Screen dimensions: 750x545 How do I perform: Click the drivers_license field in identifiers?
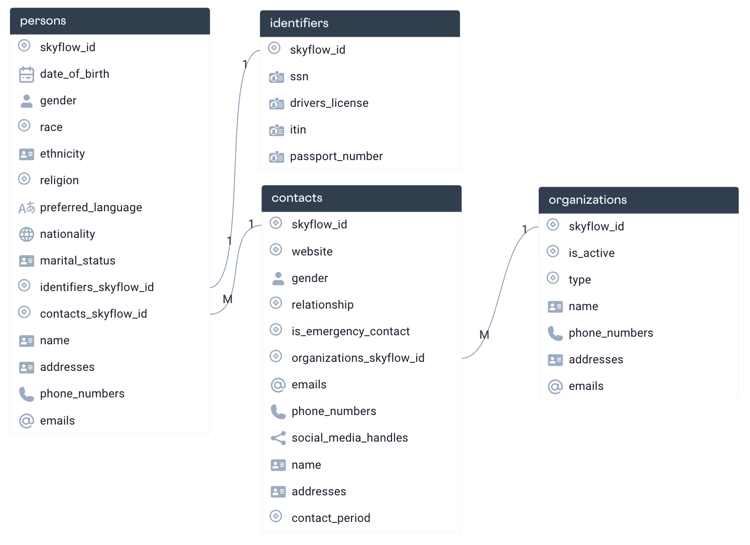tap(360, 103)
